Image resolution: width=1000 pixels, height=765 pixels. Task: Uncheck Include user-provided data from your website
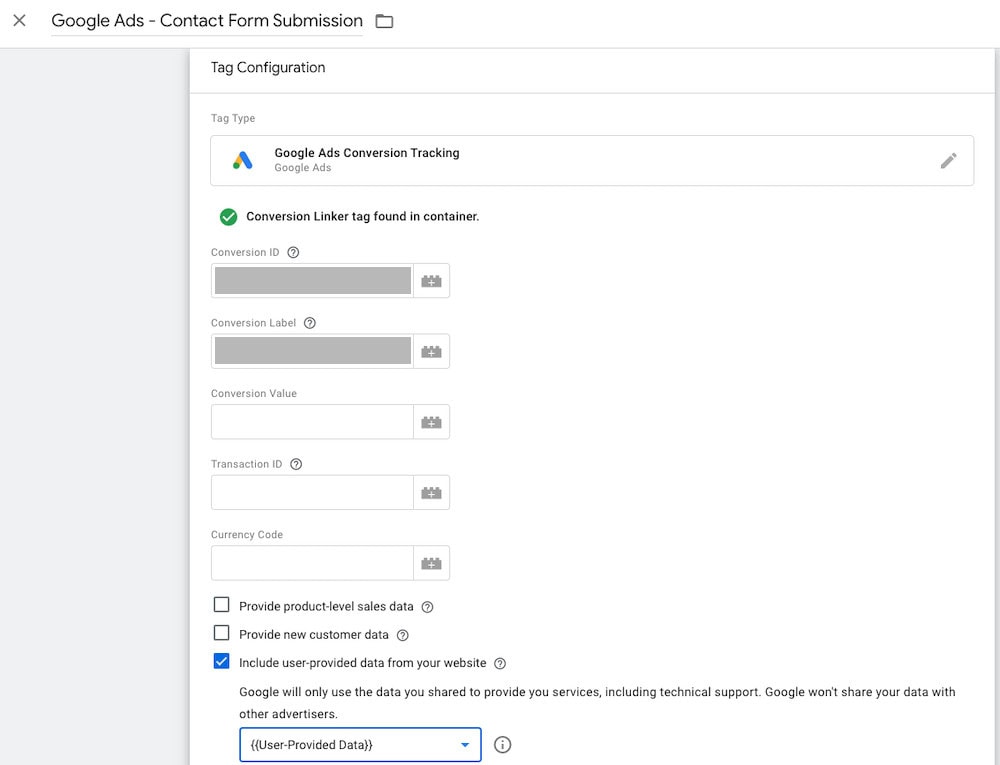[x=221, y=661]
